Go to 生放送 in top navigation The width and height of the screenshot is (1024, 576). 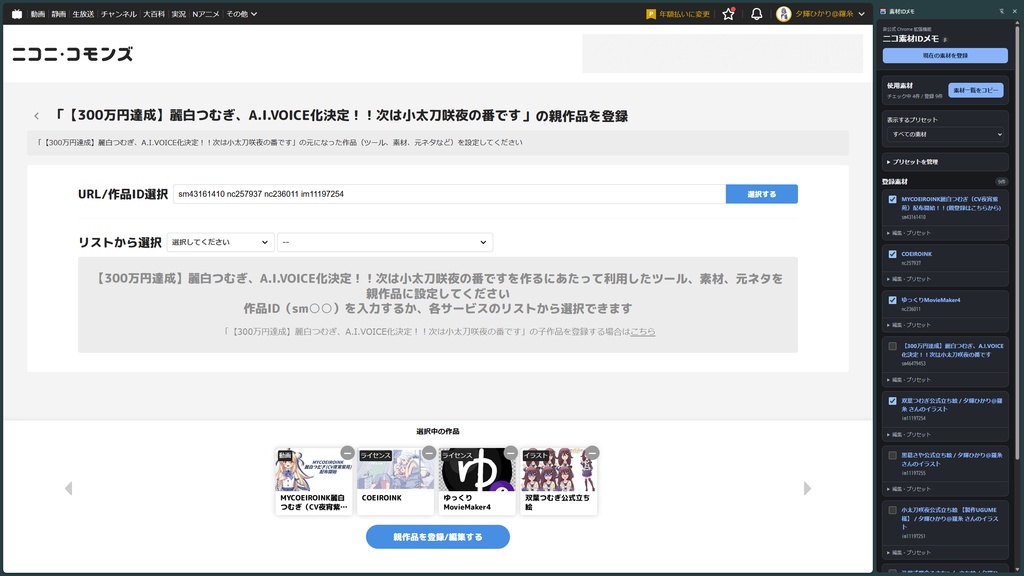pos(83,14)
